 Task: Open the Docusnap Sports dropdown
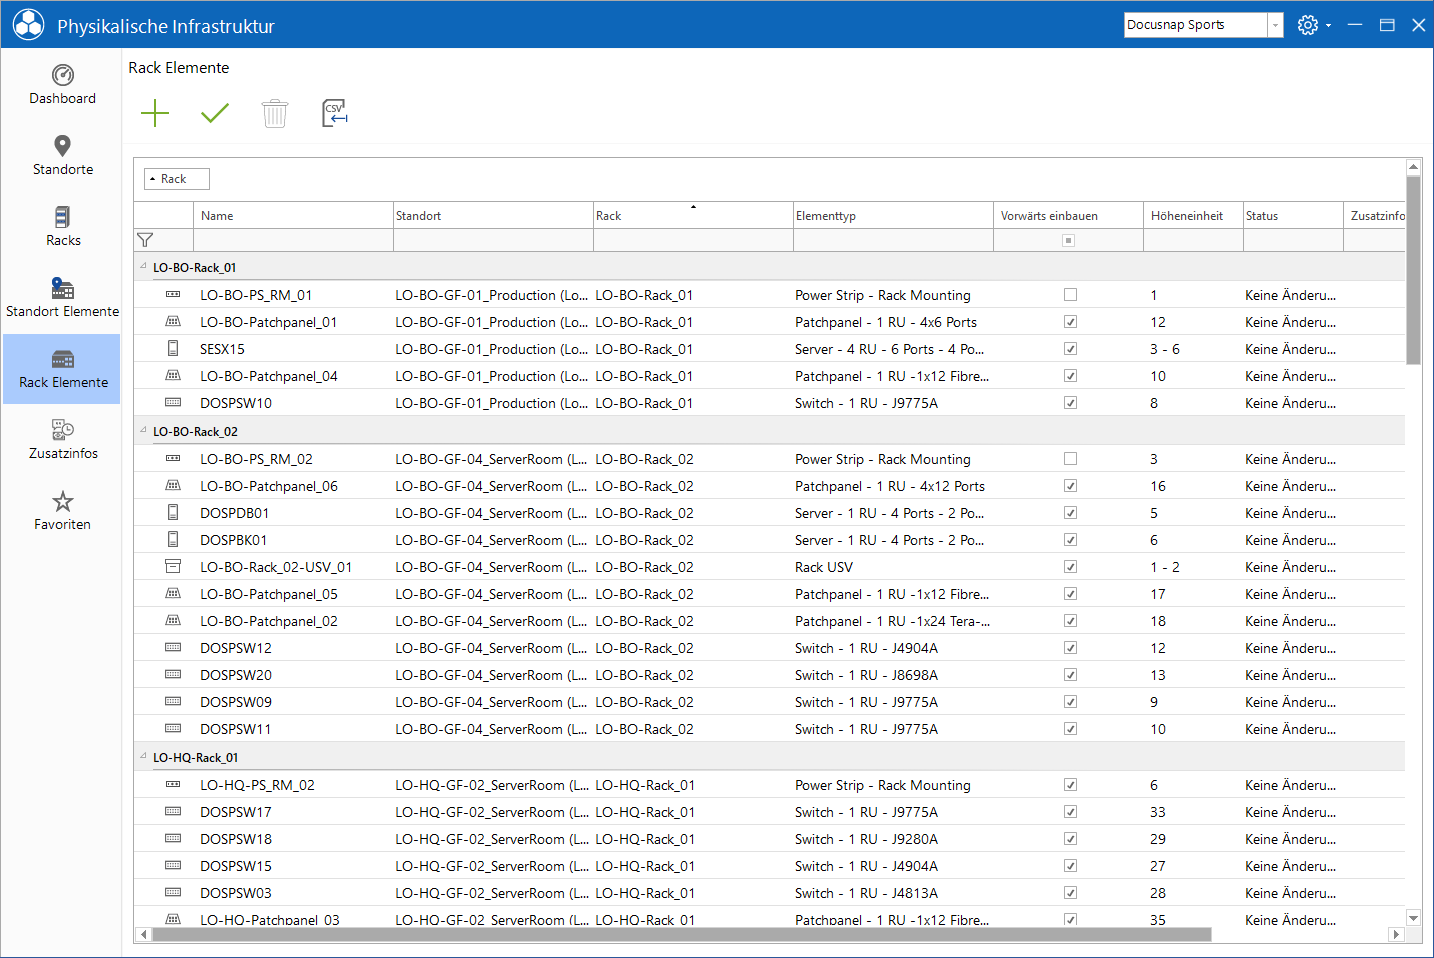[1204, 25]
